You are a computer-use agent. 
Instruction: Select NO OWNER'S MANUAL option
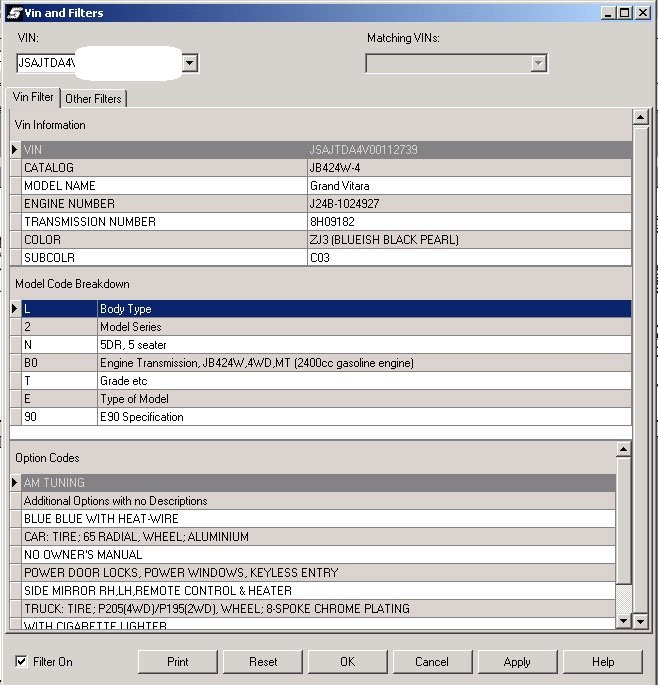318,554
